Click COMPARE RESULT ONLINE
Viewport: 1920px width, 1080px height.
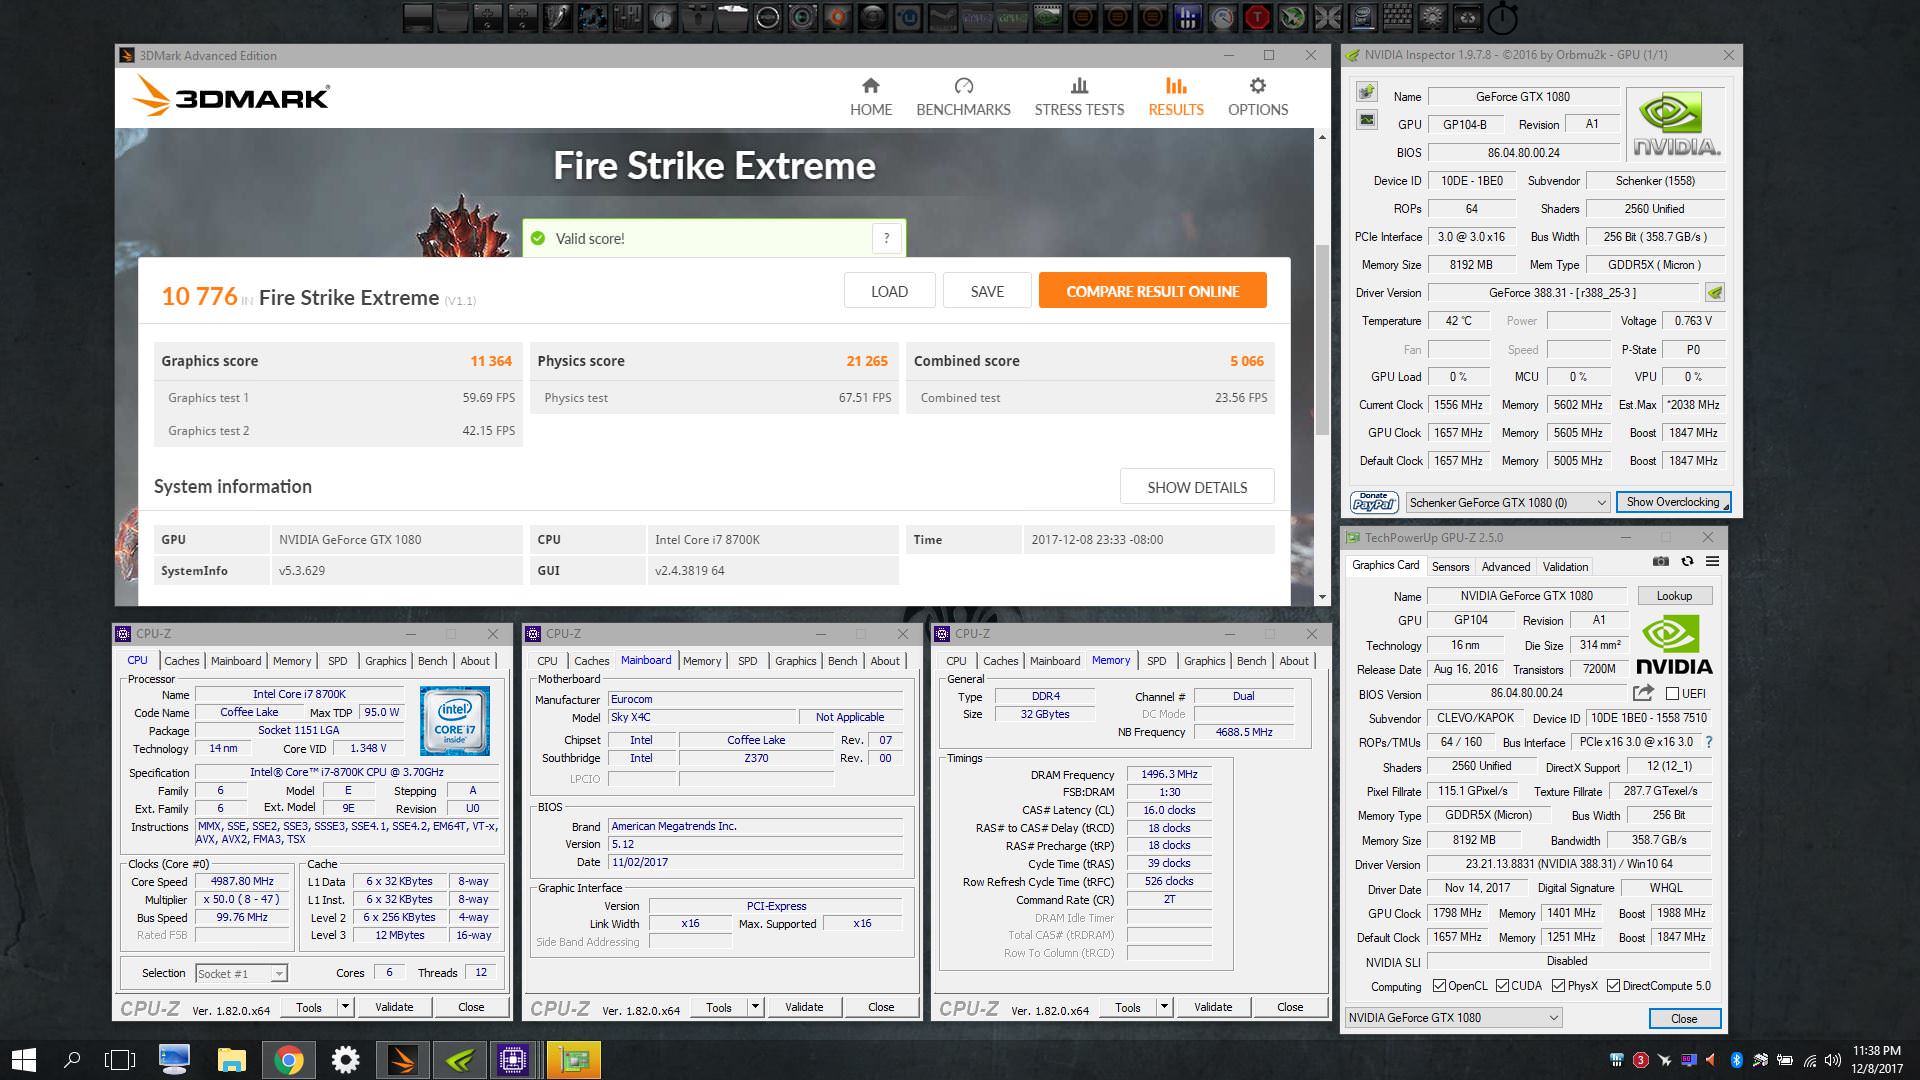pyautogui.click(x=1152, y=291)
